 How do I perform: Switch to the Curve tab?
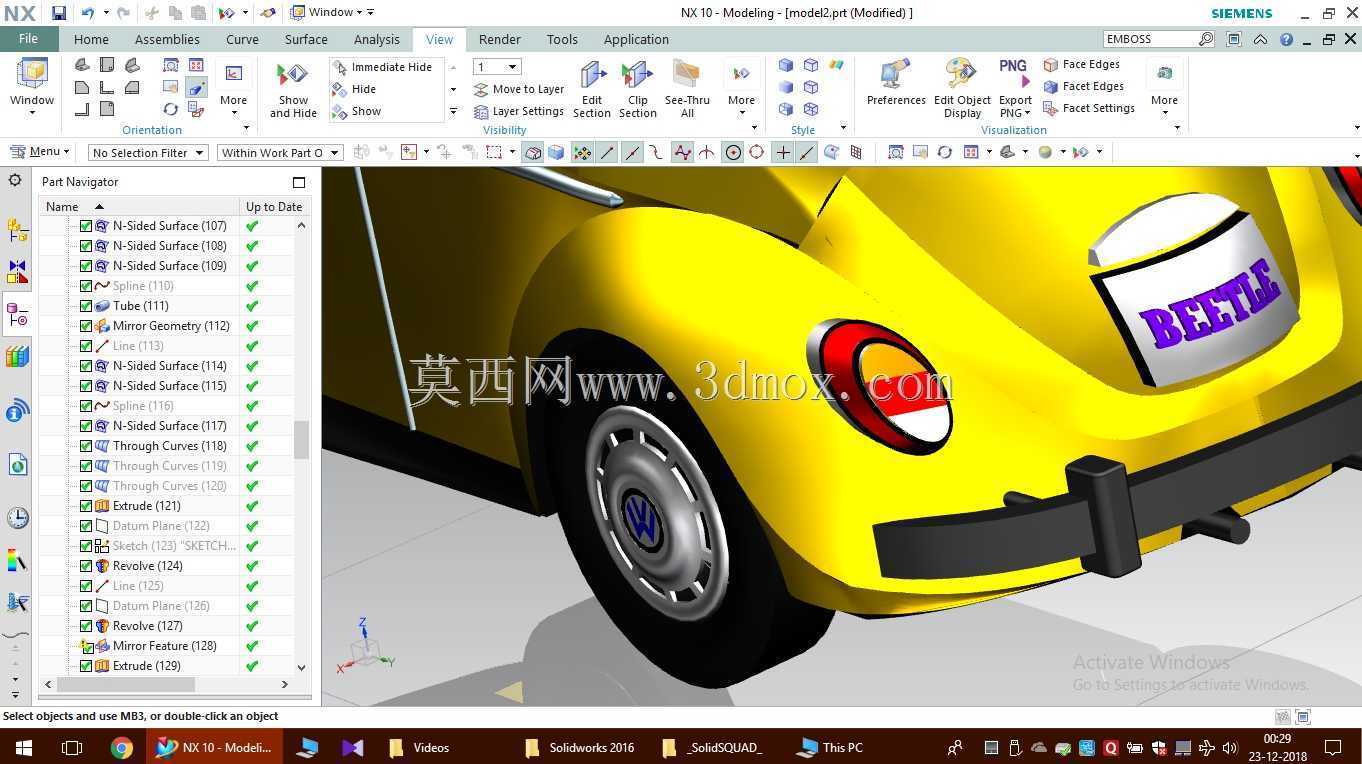[x=242, y=39]
